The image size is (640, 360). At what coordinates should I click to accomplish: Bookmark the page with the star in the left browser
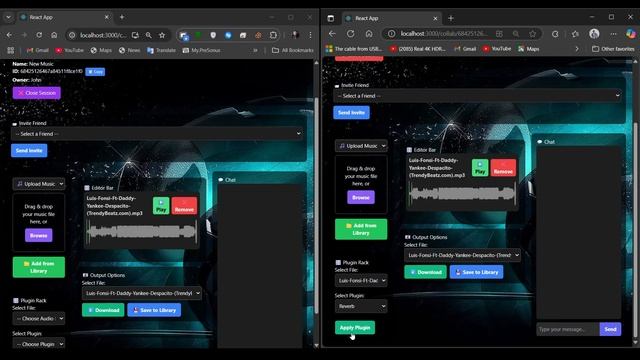tap(162, 35)
